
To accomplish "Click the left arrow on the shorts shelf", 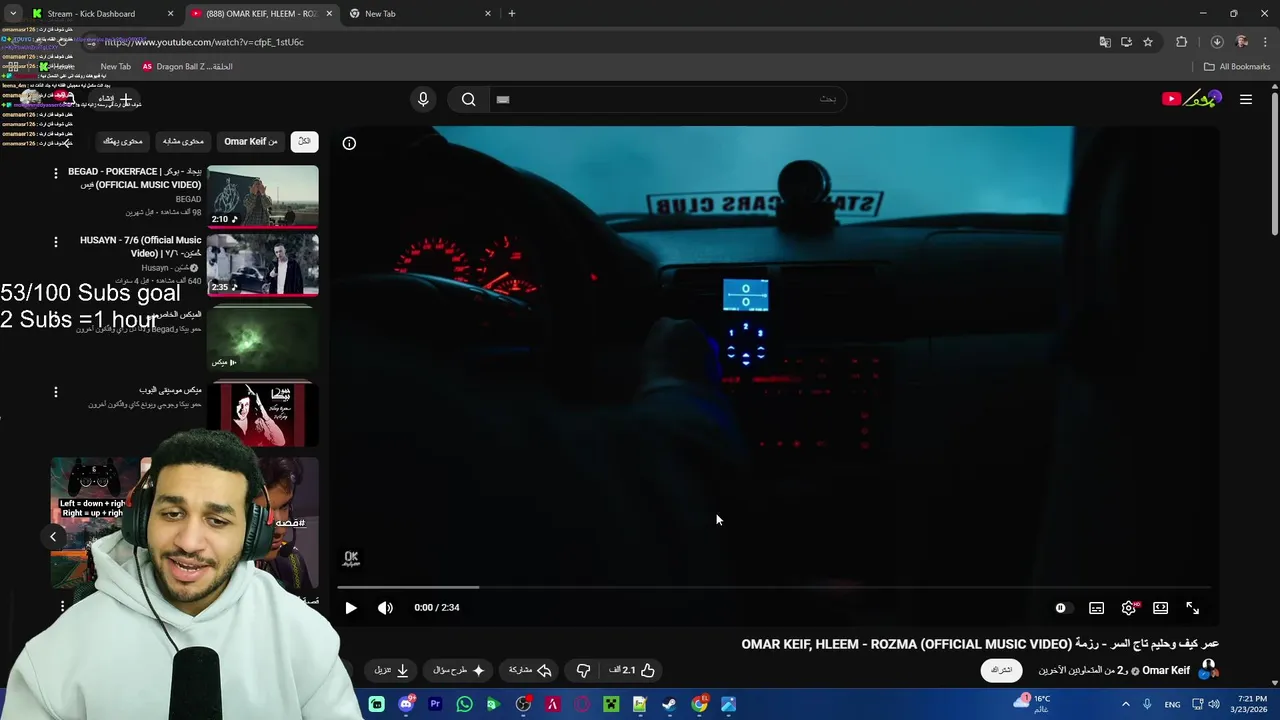I will pyautogui.click(x=54, y=537).
